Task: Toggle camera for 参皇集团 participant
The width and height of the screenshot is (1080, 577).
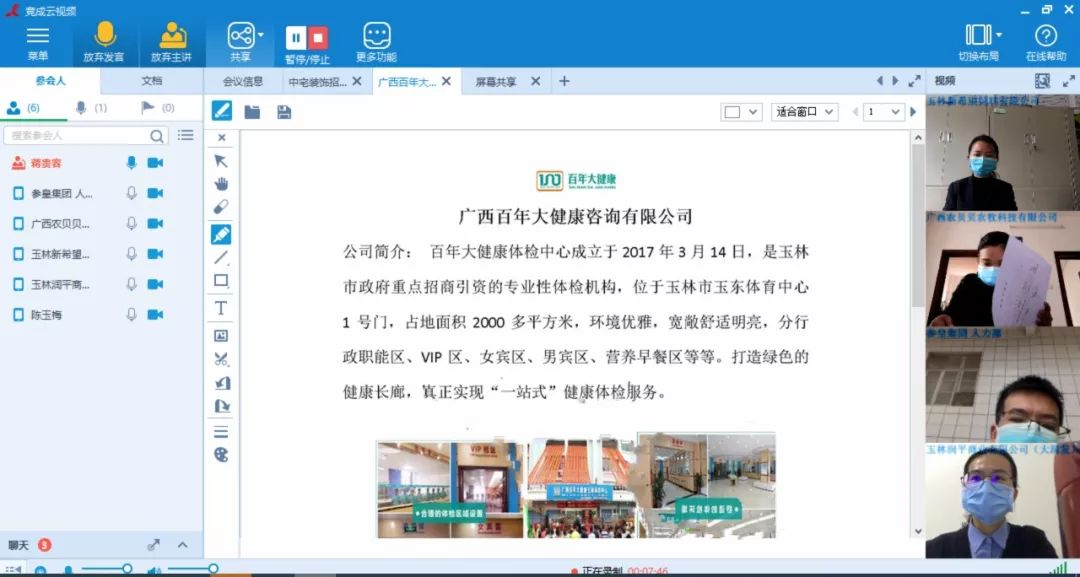Action: [155, 193]
